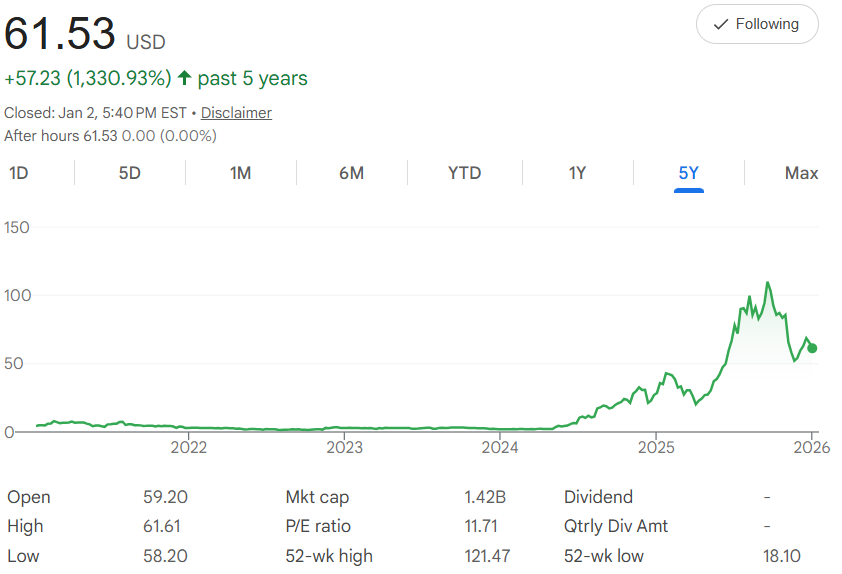Click the 61.53 price heading
The width and height of the screenshot is (842, 574).
[x=60, y=34]
